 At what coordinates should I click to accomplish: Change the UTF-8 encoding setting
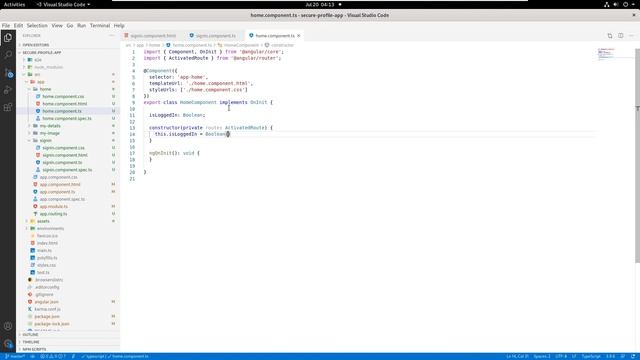[561, 356]
